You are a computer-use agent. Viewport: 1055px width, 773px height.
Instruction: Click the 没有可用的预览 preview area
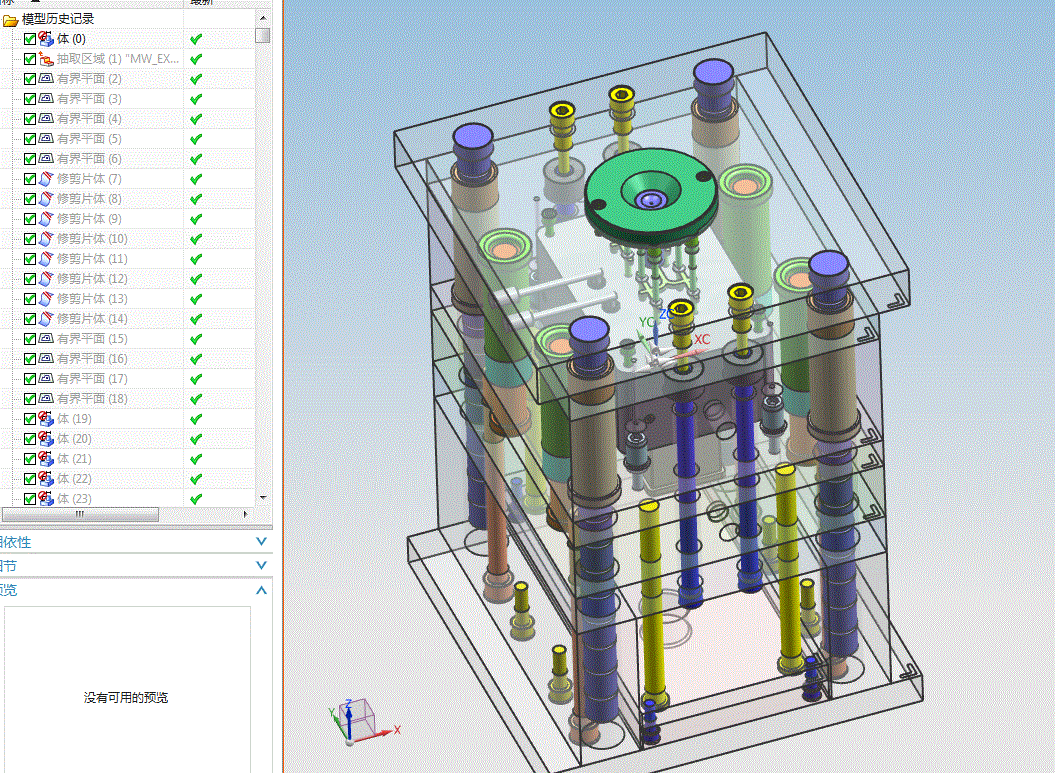(x=127, y=690)
